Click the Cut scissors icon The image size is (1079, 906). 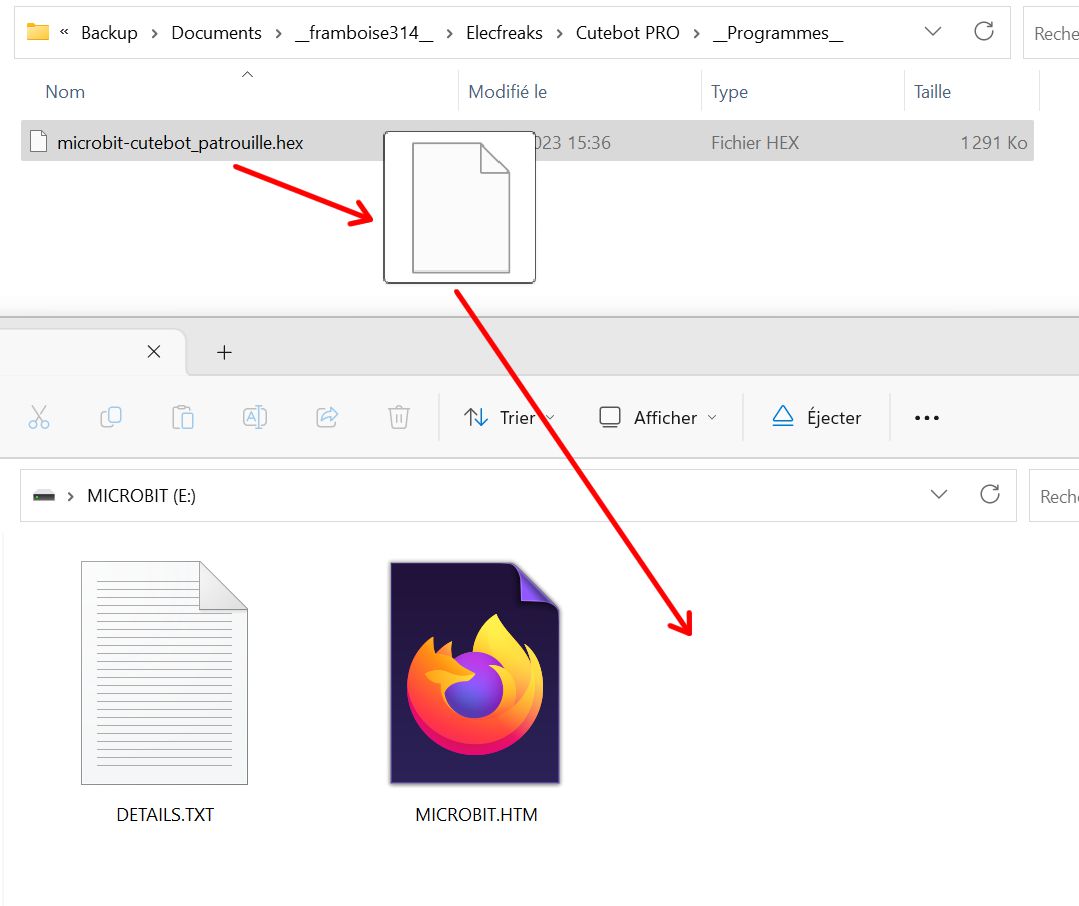[x=39, y=417]
